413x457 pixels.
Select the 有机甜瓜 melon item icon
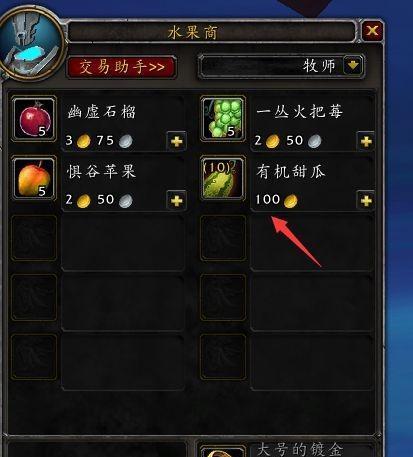tap(223, 178)
